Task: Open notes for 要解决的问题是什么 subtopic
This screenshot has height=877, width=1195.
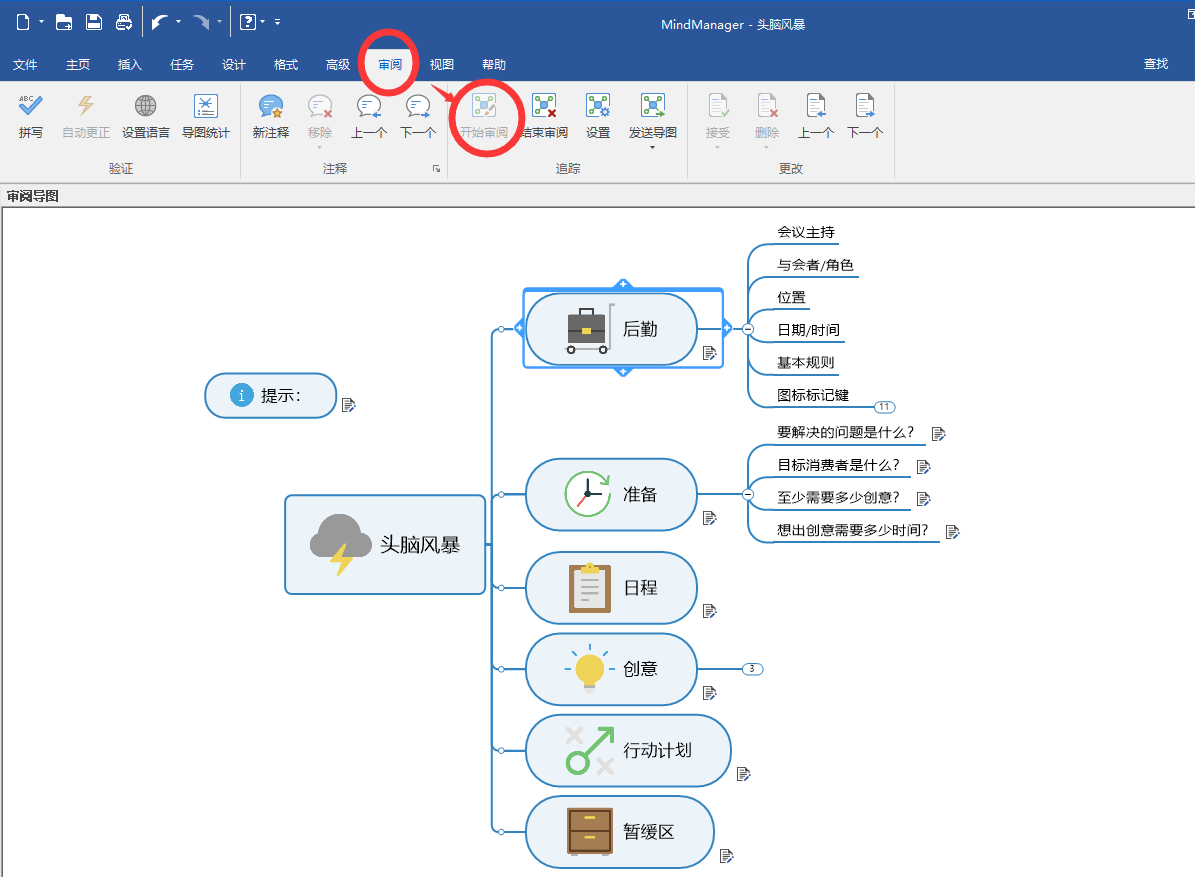Action: click(x=938, y=434)
